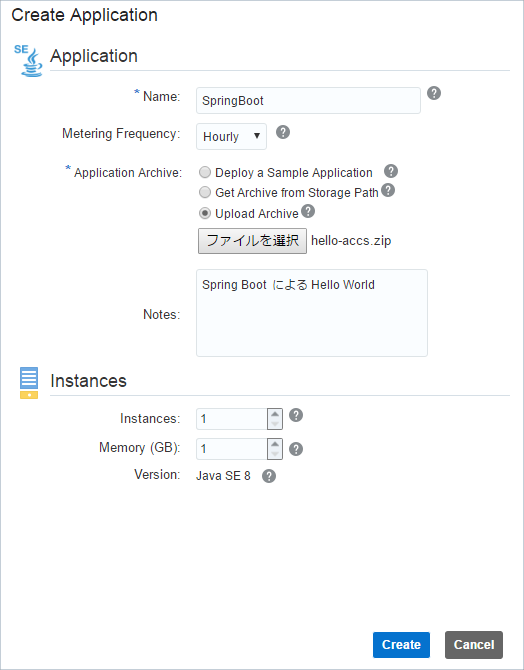Click the blue Create button
Viewport: 524px width, 670px height.
coord(401,644)
